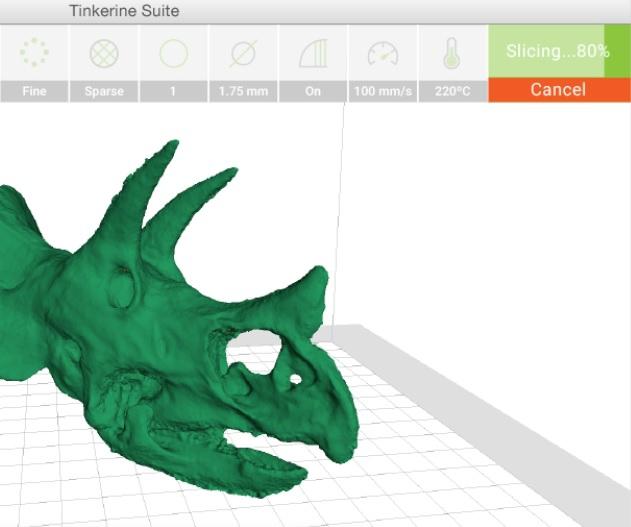Expand the 'Sparse' infill options
Screen dimensions: 631x527
[x=104, y=91]
